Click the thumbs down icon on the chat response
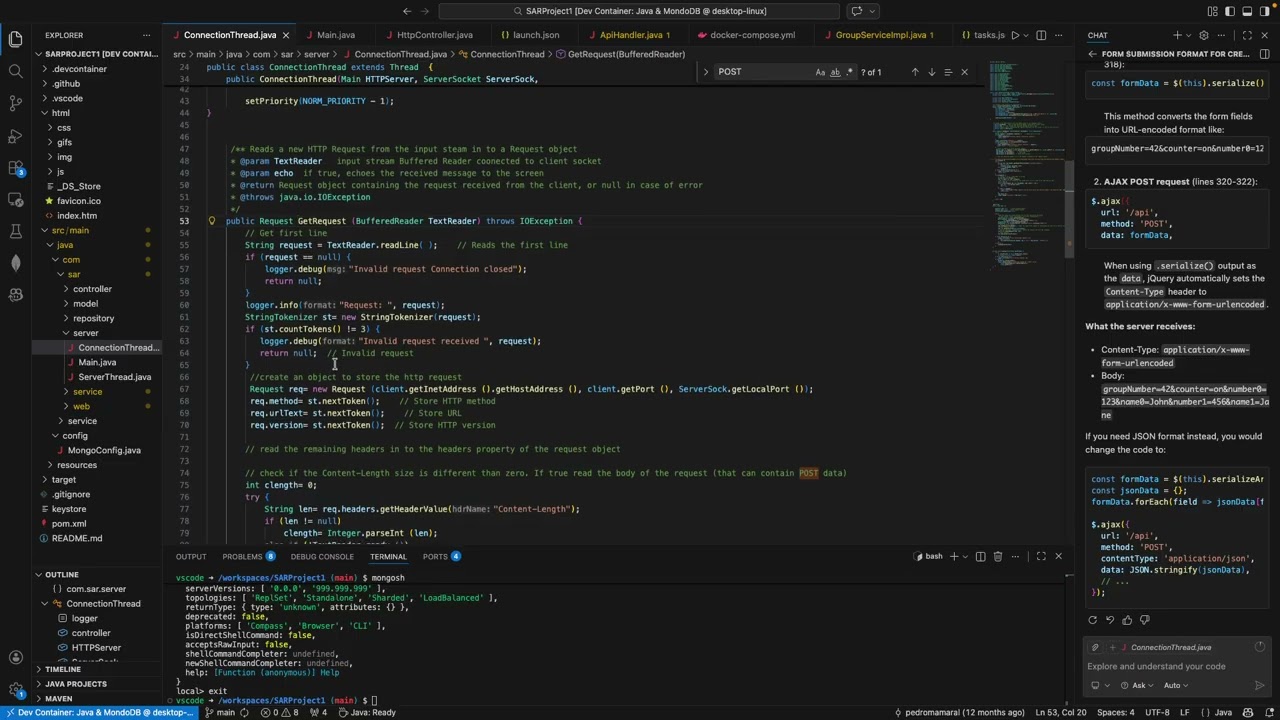The image size is (1280, 720). point(1144,620)
